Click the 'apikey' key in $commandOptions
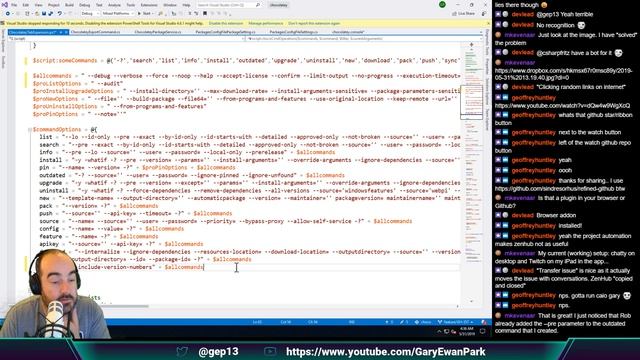The height and width of the screenshot is (360, 640). pyautogui.click(x=49, y=244)
